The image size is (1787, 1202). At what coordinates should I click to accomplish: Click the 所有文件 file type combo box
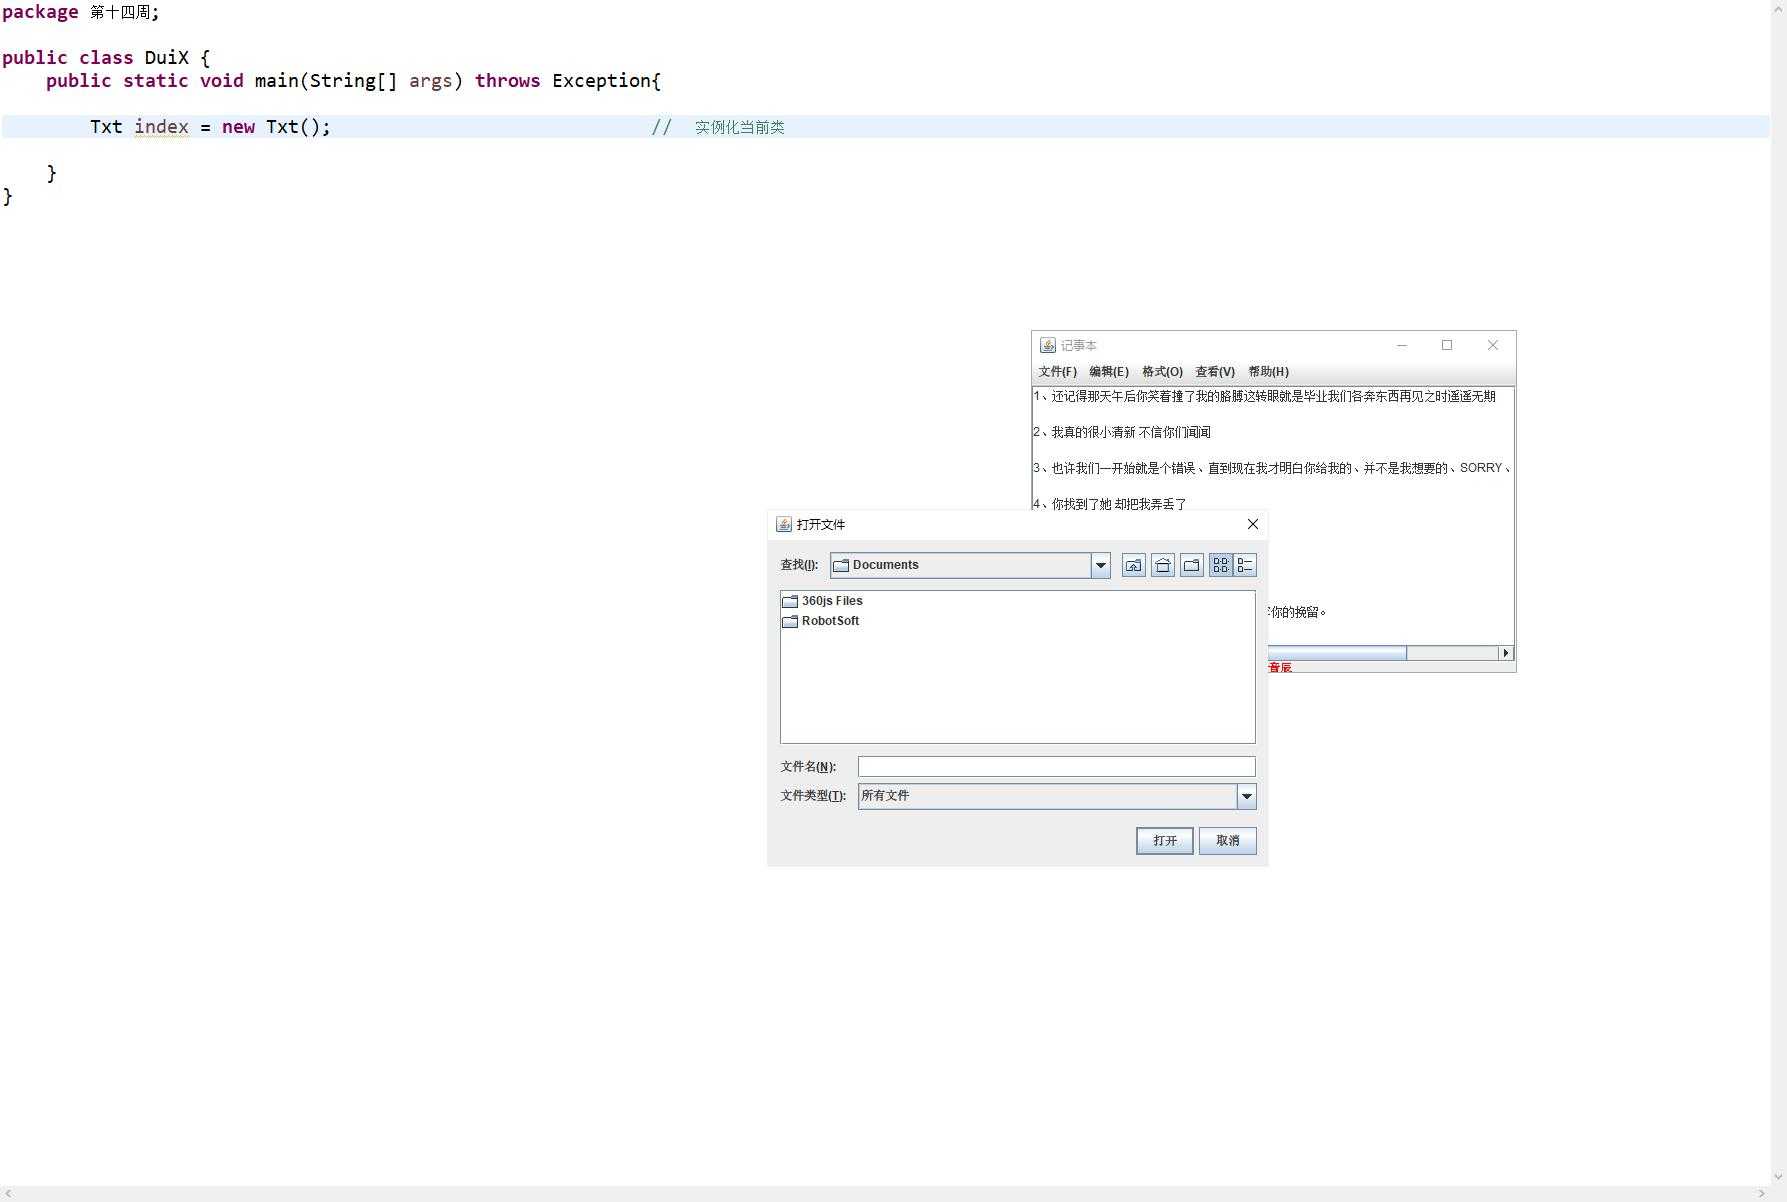click(x=1056, y=796)
